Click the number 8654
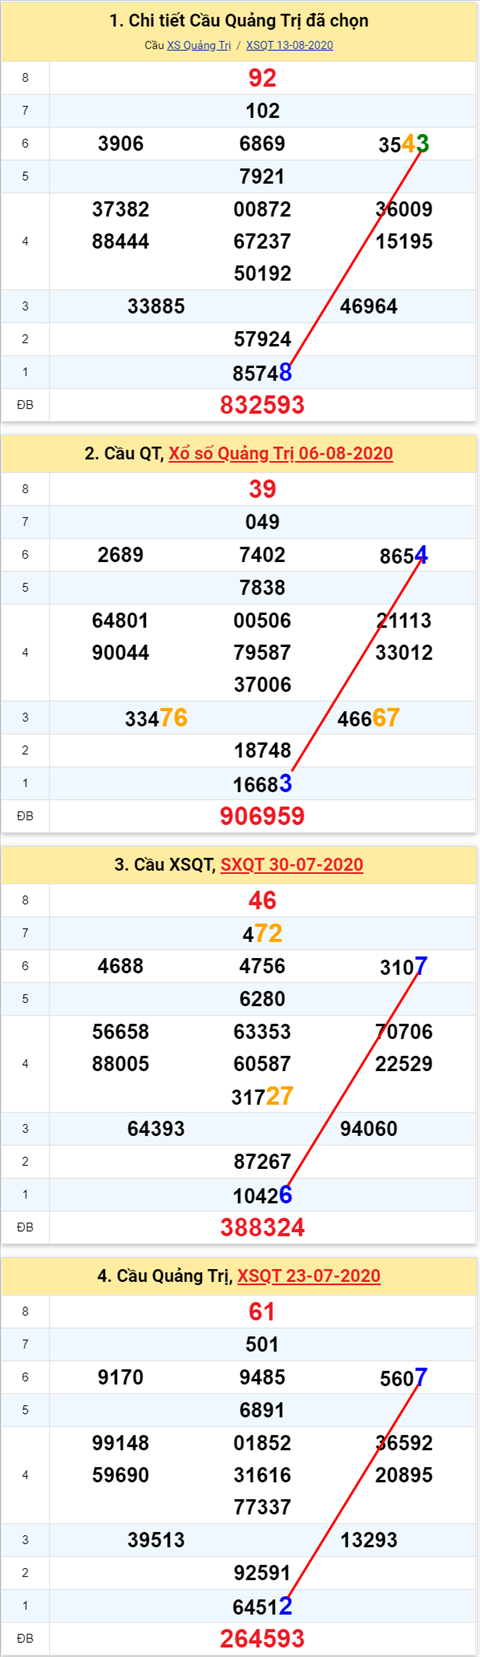Image resolution: width=480 pixels, height=1657 pixels. 404,555
